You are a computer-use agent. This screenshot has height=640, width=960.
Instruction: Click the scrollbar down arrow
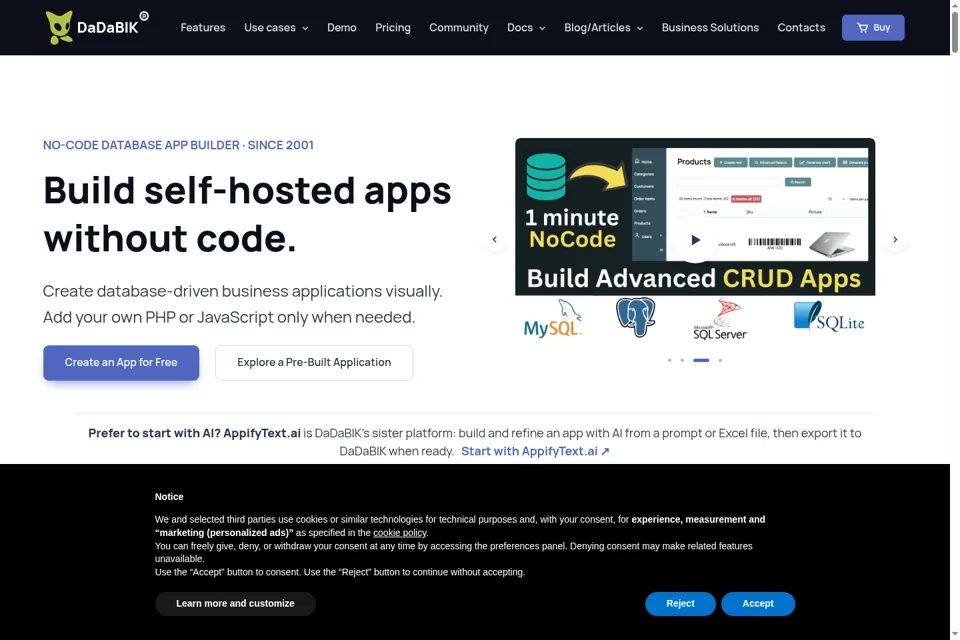(954, 634)
